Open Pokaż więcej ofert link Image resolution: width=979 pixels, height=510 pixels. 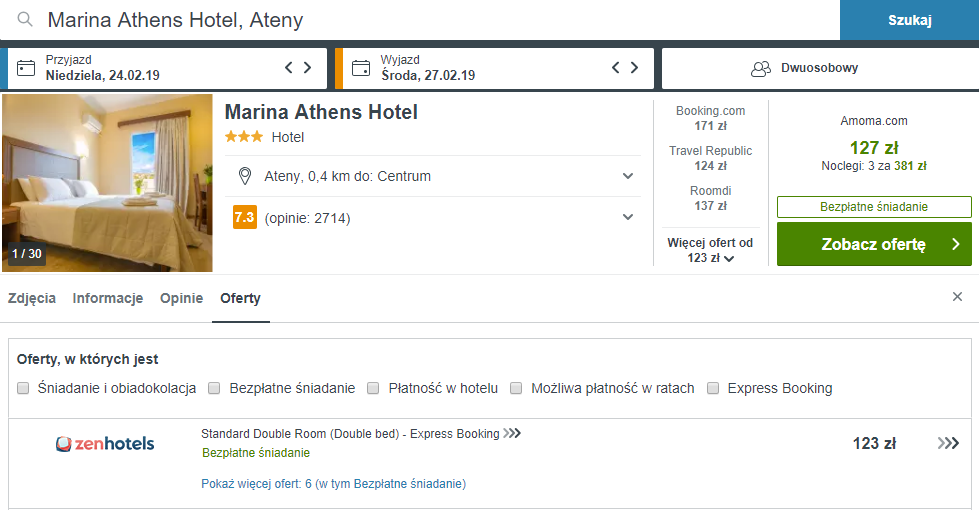333,484
